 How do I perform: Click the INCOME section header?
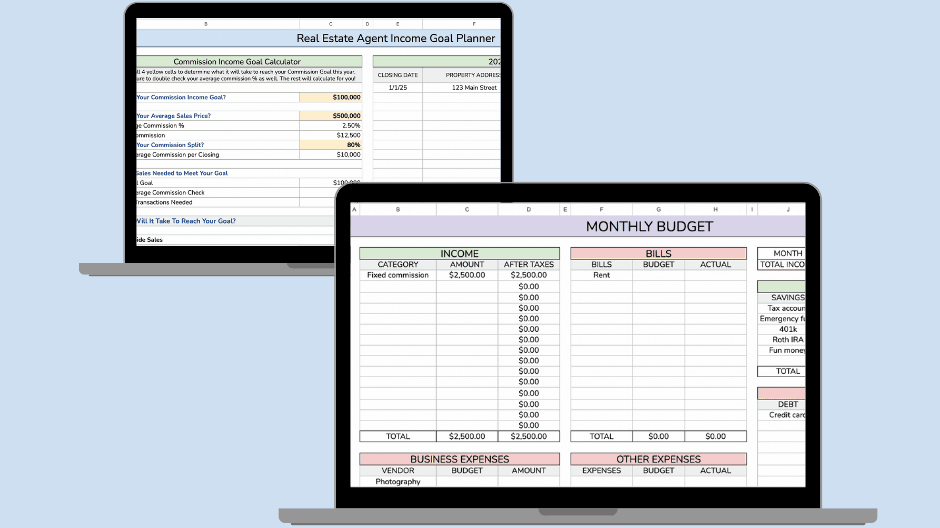tap(459, 254)
